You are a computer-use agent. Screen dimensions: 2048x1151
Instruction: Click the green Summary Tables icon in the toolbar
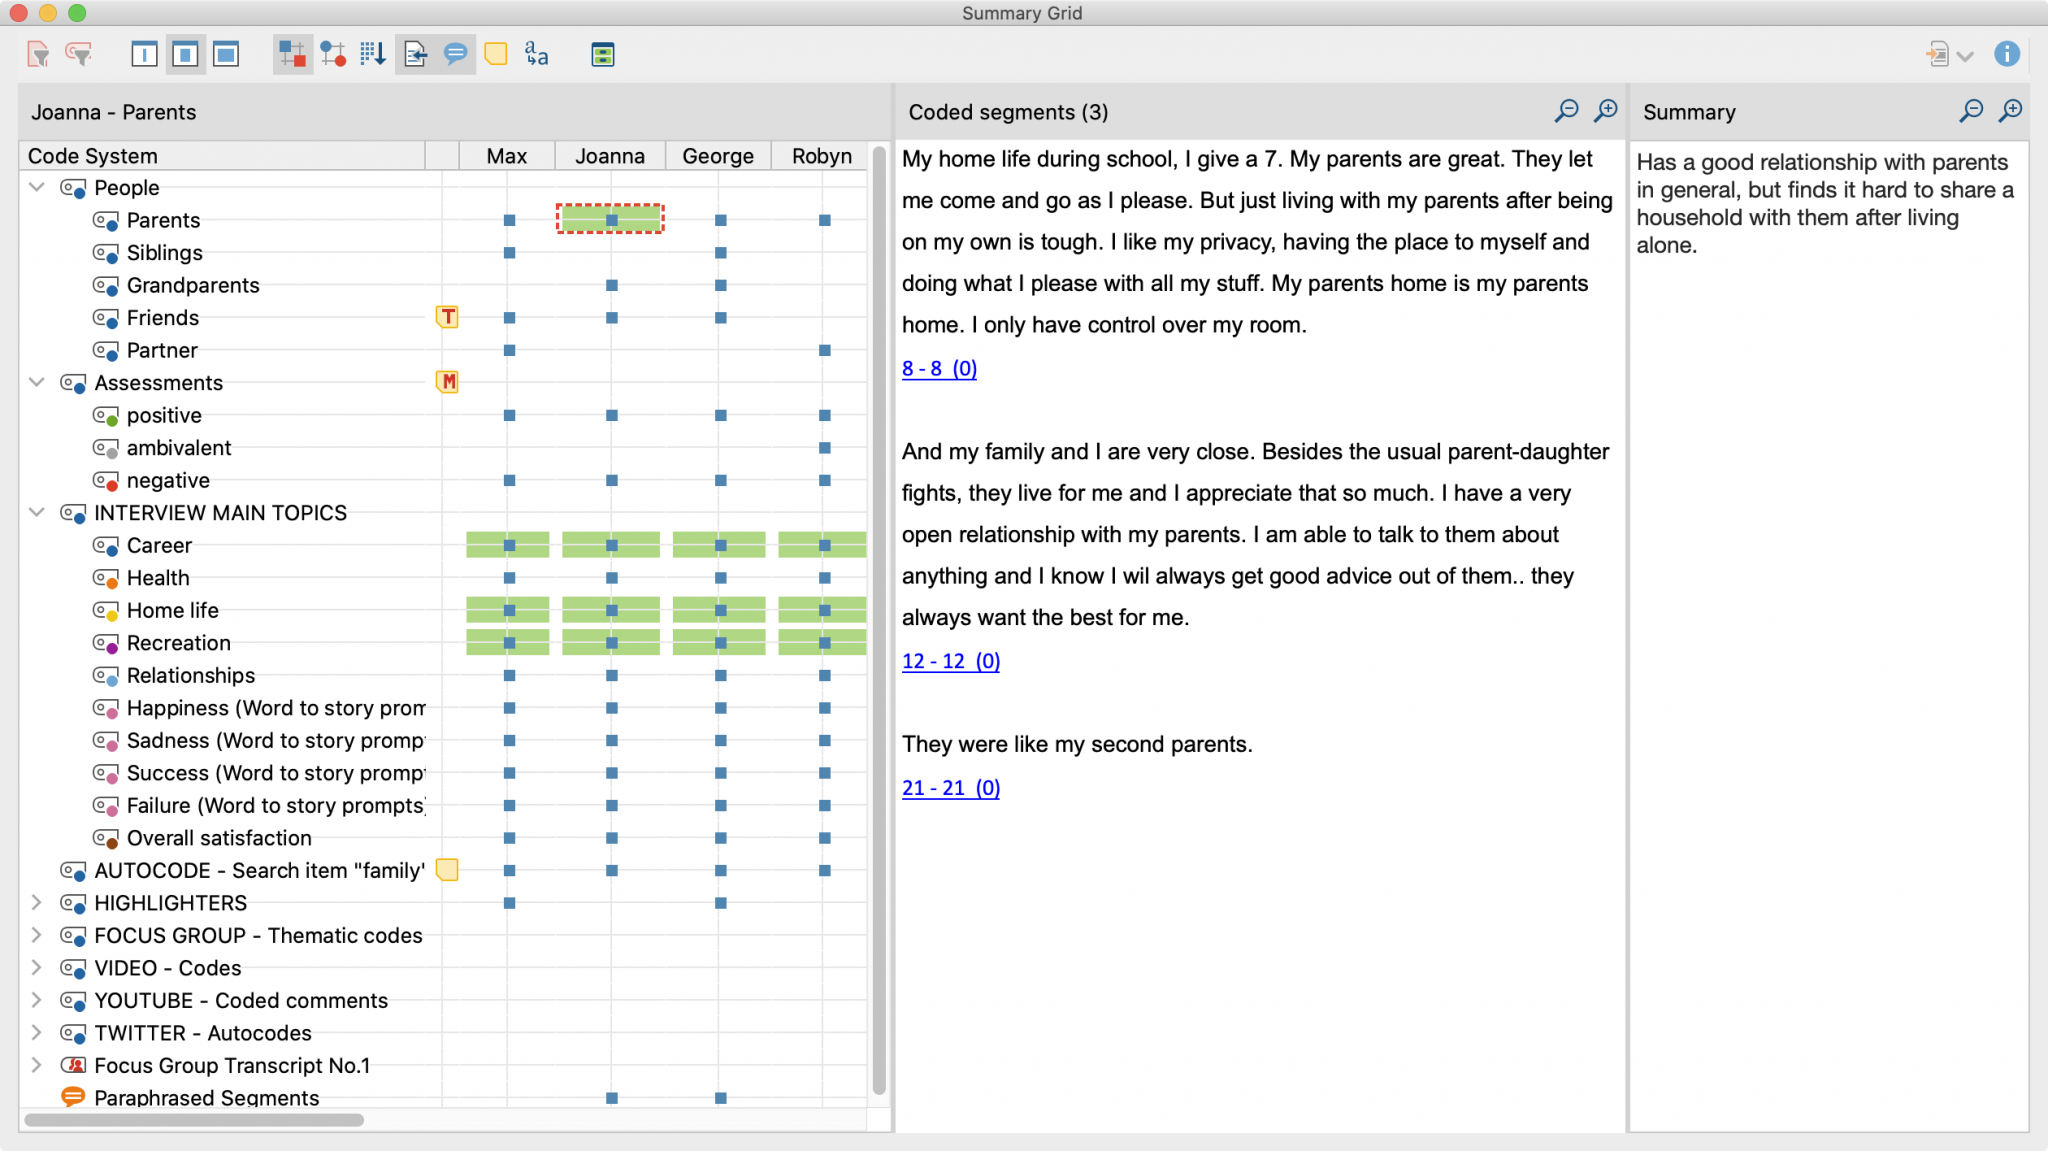(602, 54)
